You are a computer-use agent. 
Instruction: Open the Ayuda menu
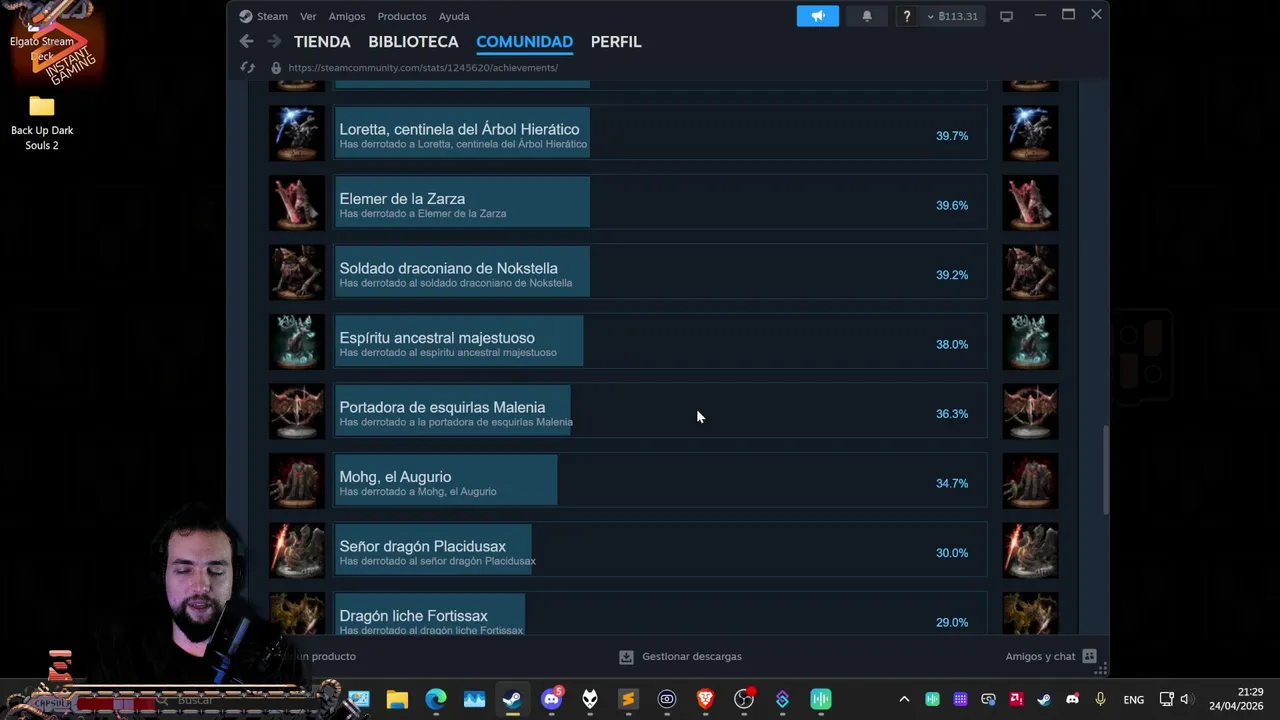[454, 16]
